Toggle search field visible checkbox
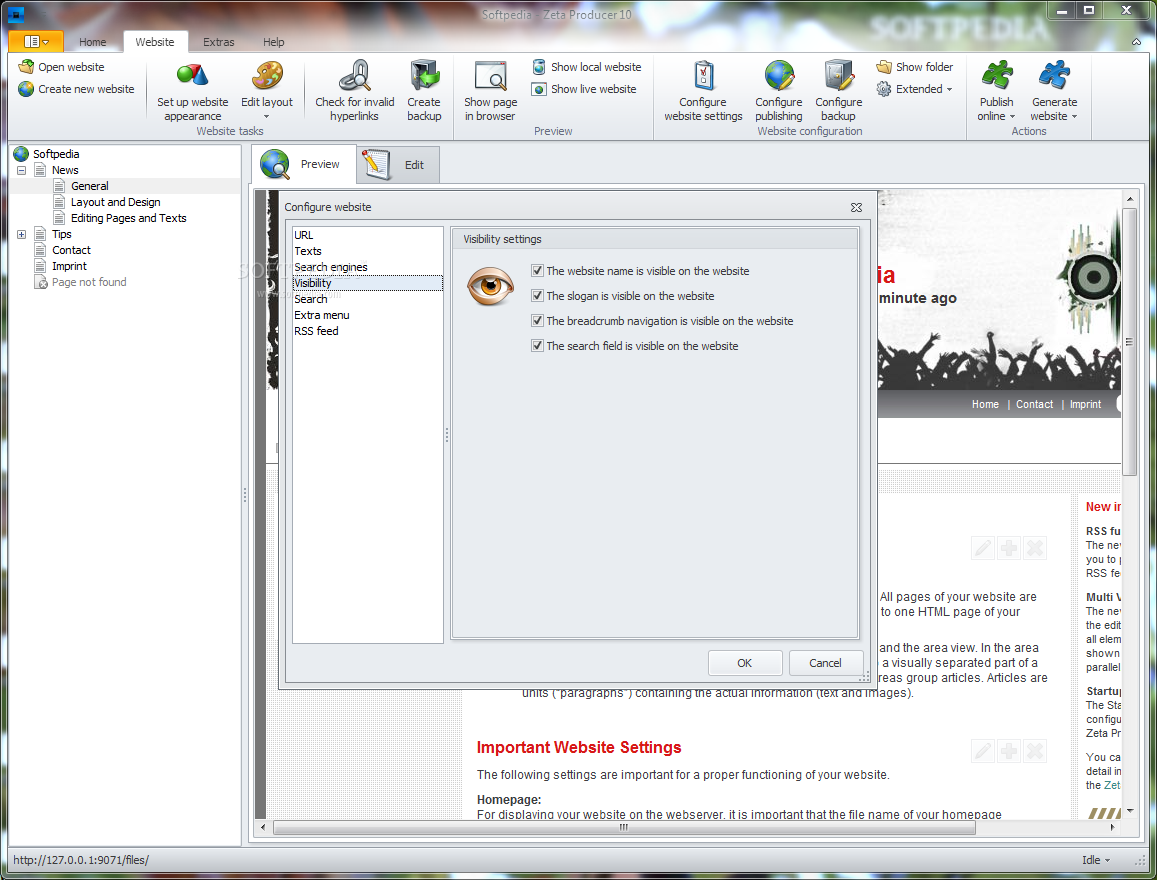The image size is (1157, 880). click(537, 346)
